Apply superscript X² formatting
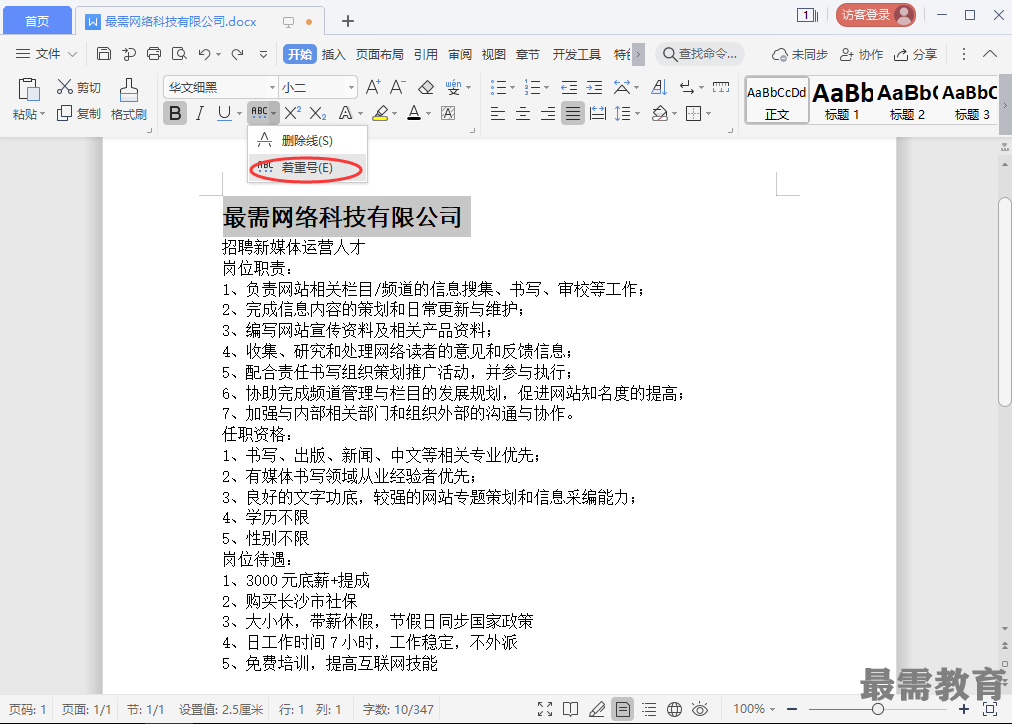The width and height of the screenshot is (1012, 724). [292, 114]
